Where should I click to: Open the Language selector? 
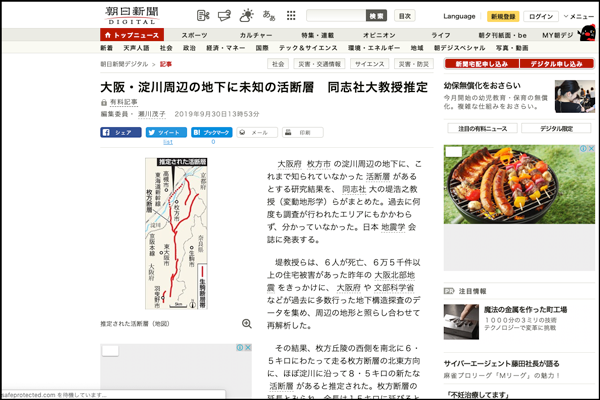click(x=459, y=17)
